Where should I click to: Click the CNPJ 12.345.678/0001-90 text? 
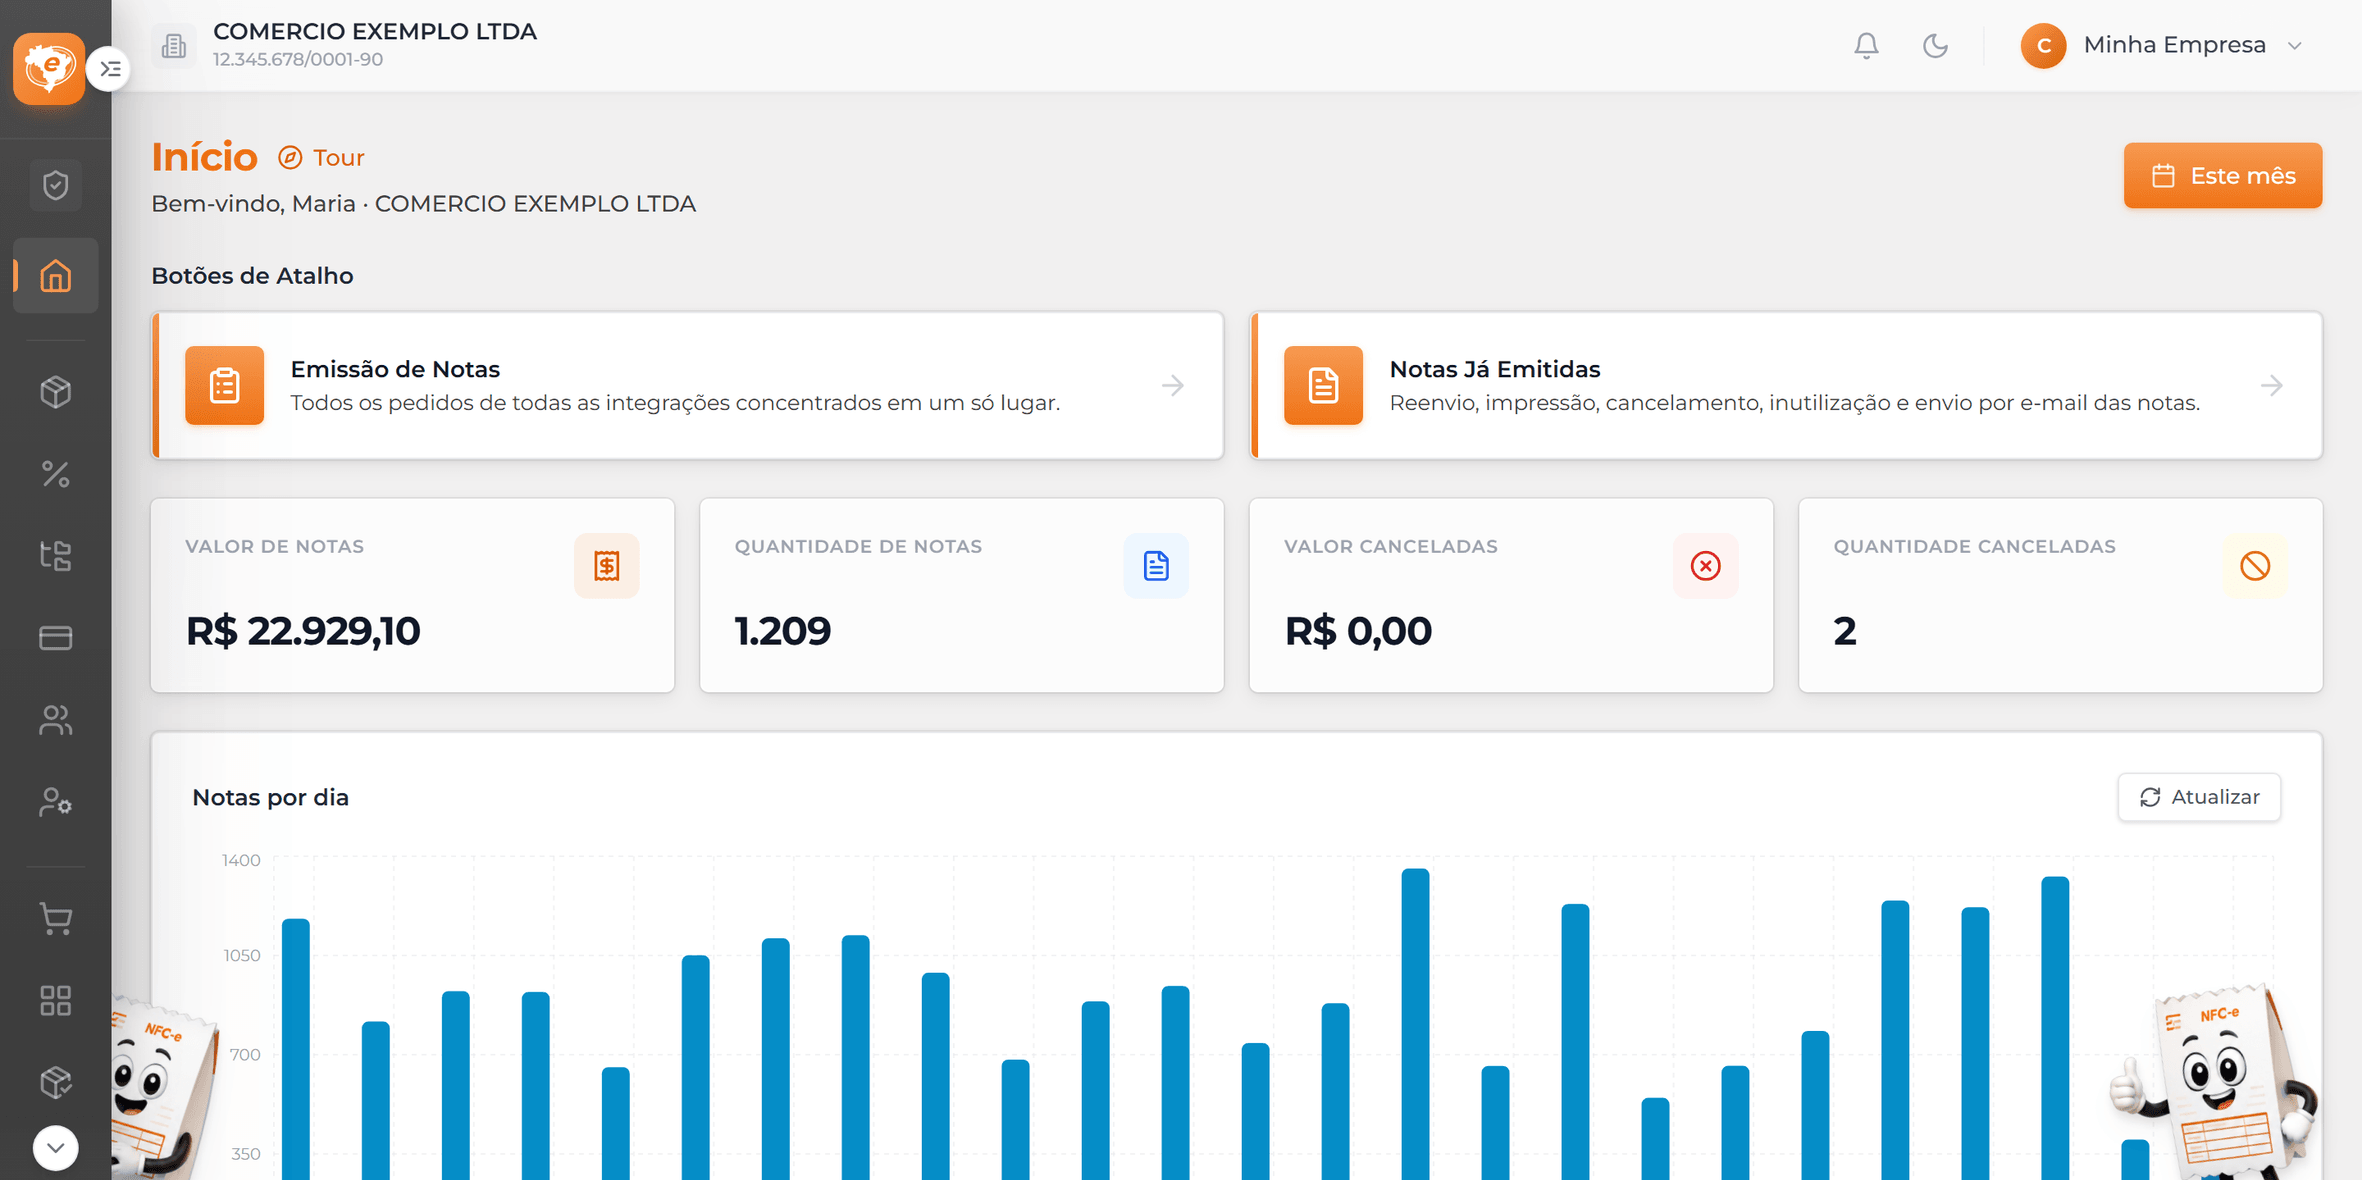click(x=298, y=60)
